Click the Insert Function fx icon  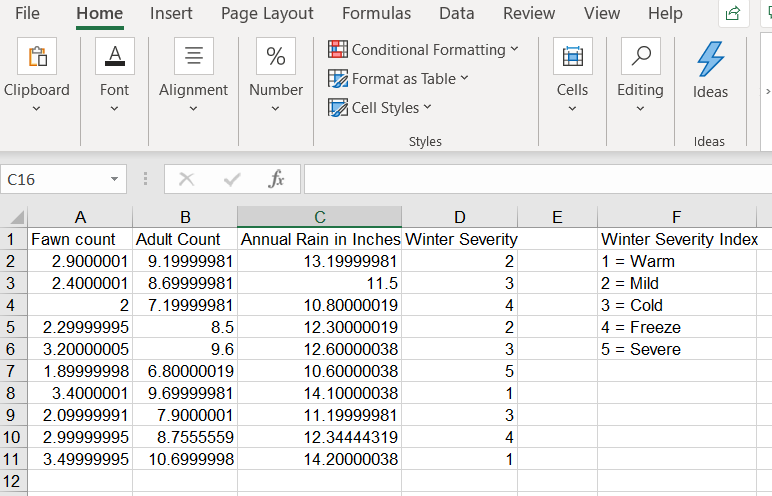[277, 179]
